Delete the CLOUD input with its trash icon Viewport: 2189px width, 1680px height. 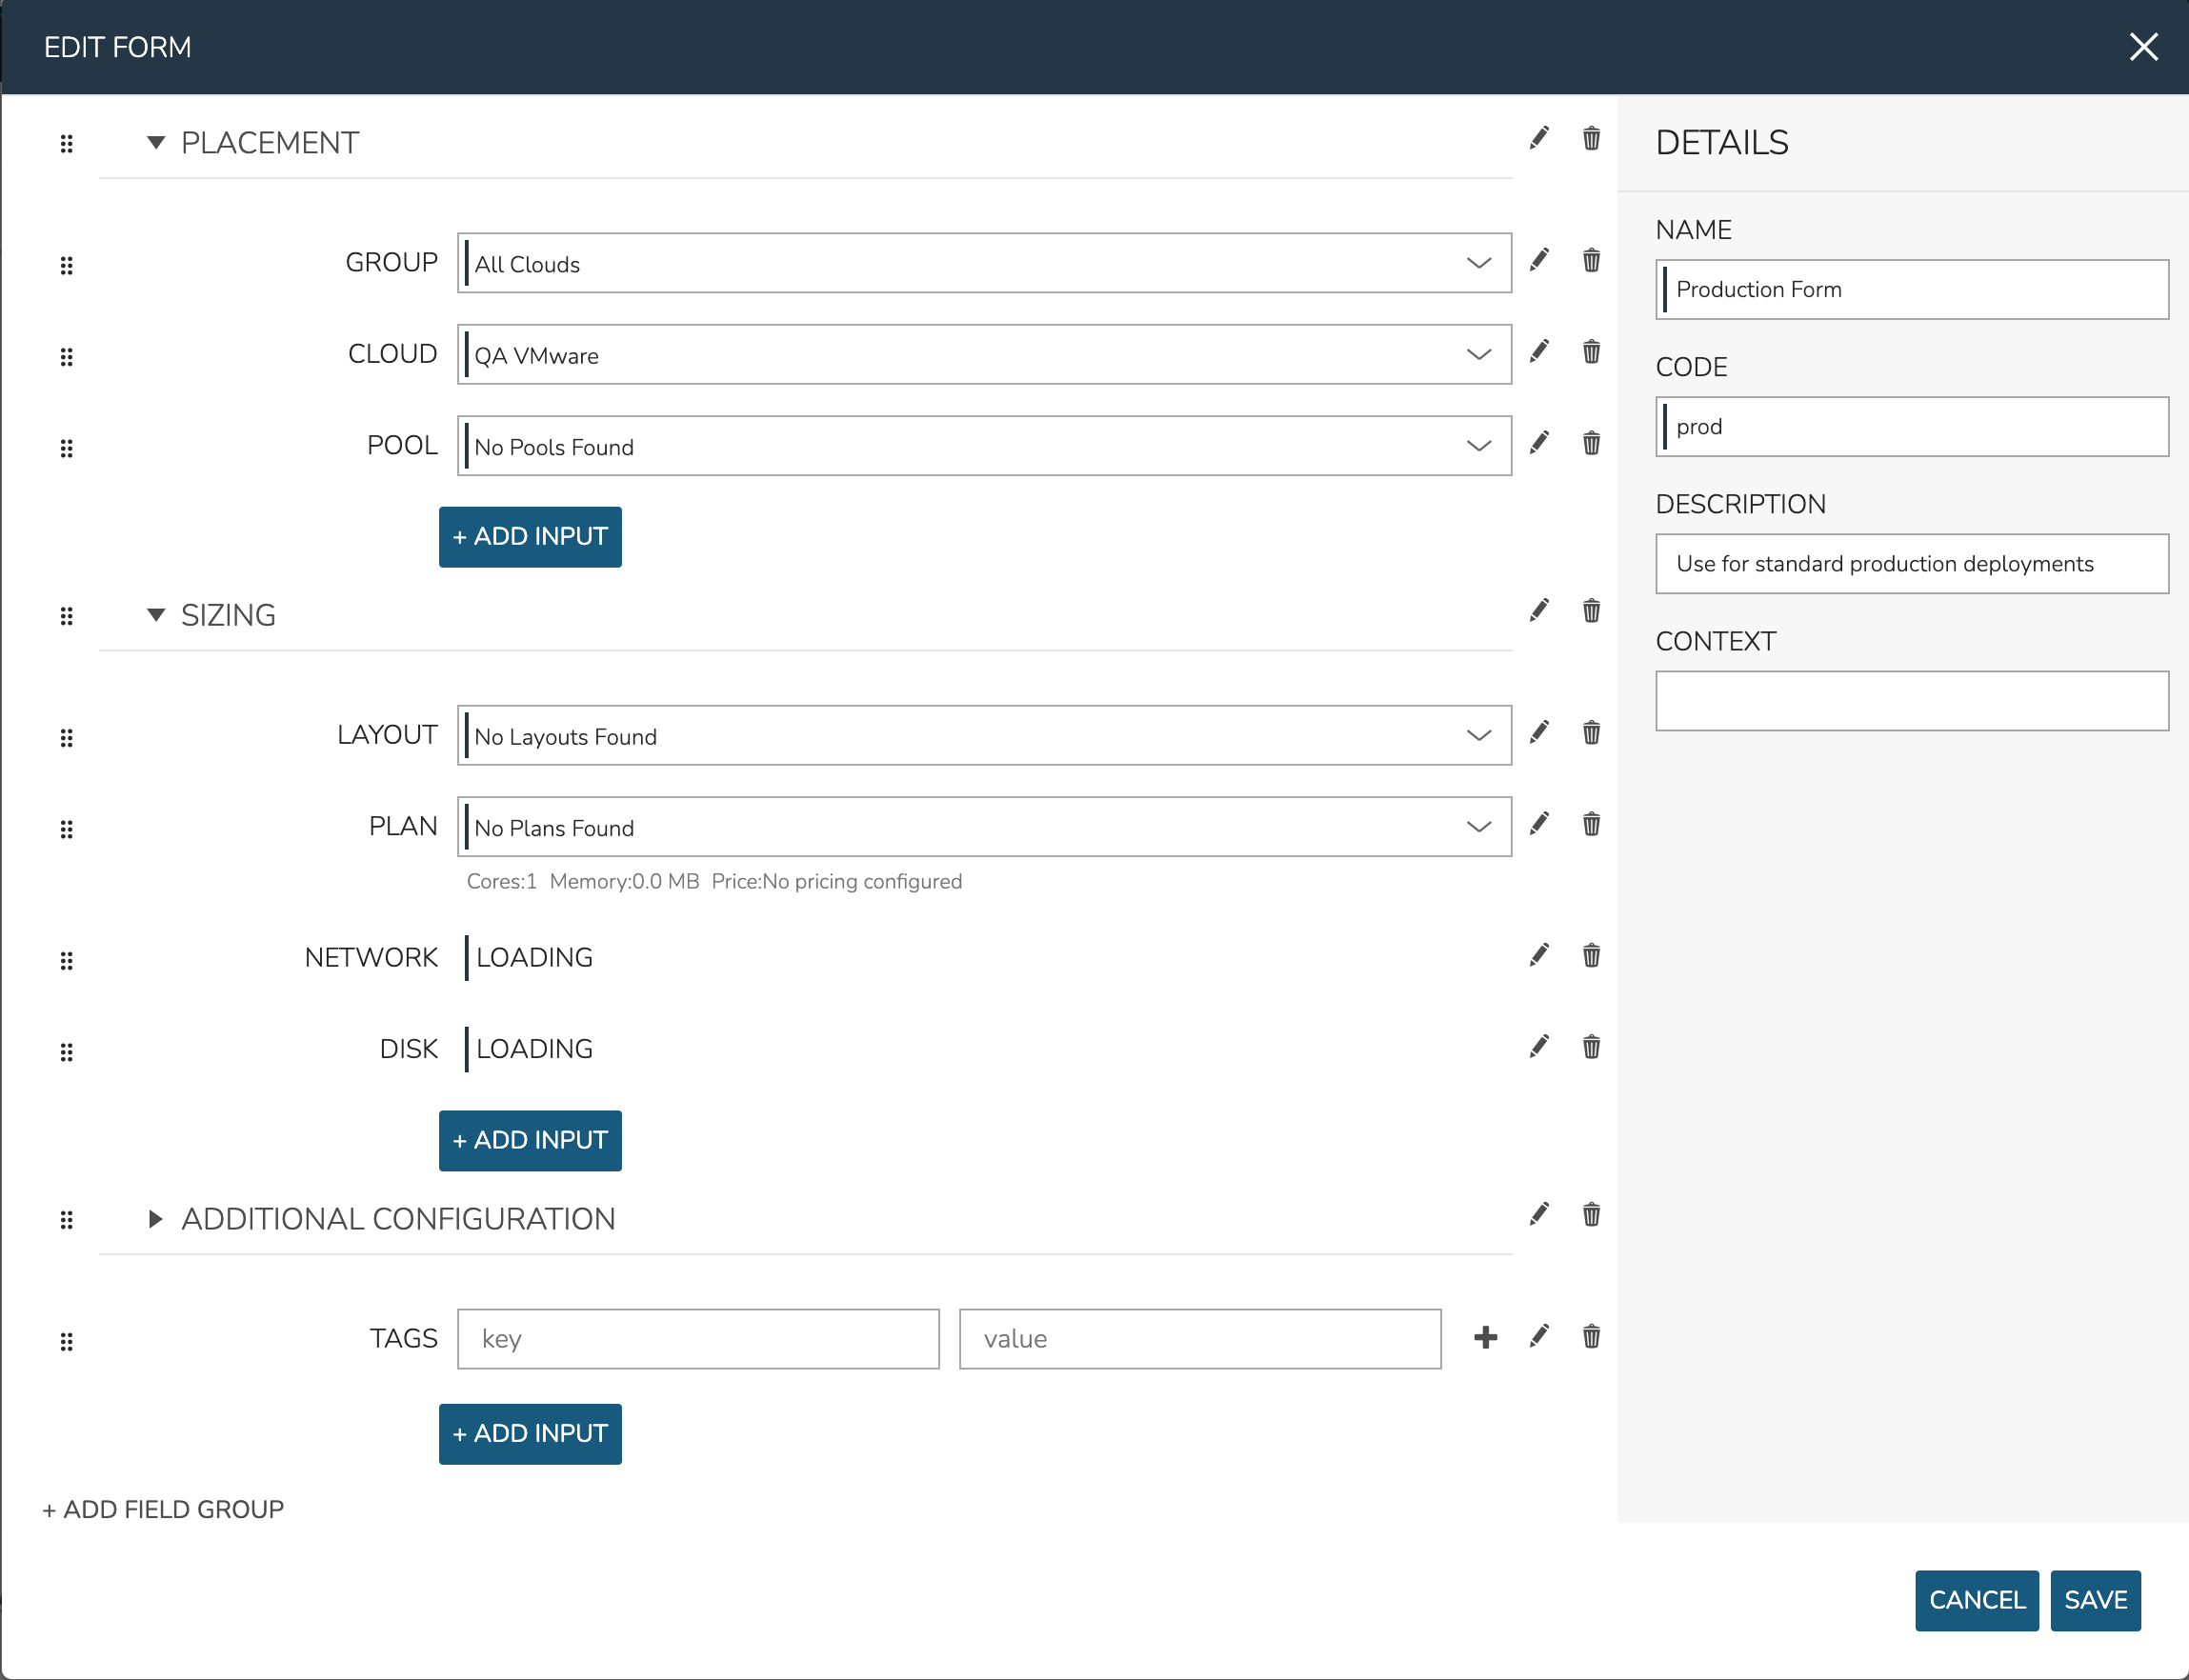coord(1591,352)
